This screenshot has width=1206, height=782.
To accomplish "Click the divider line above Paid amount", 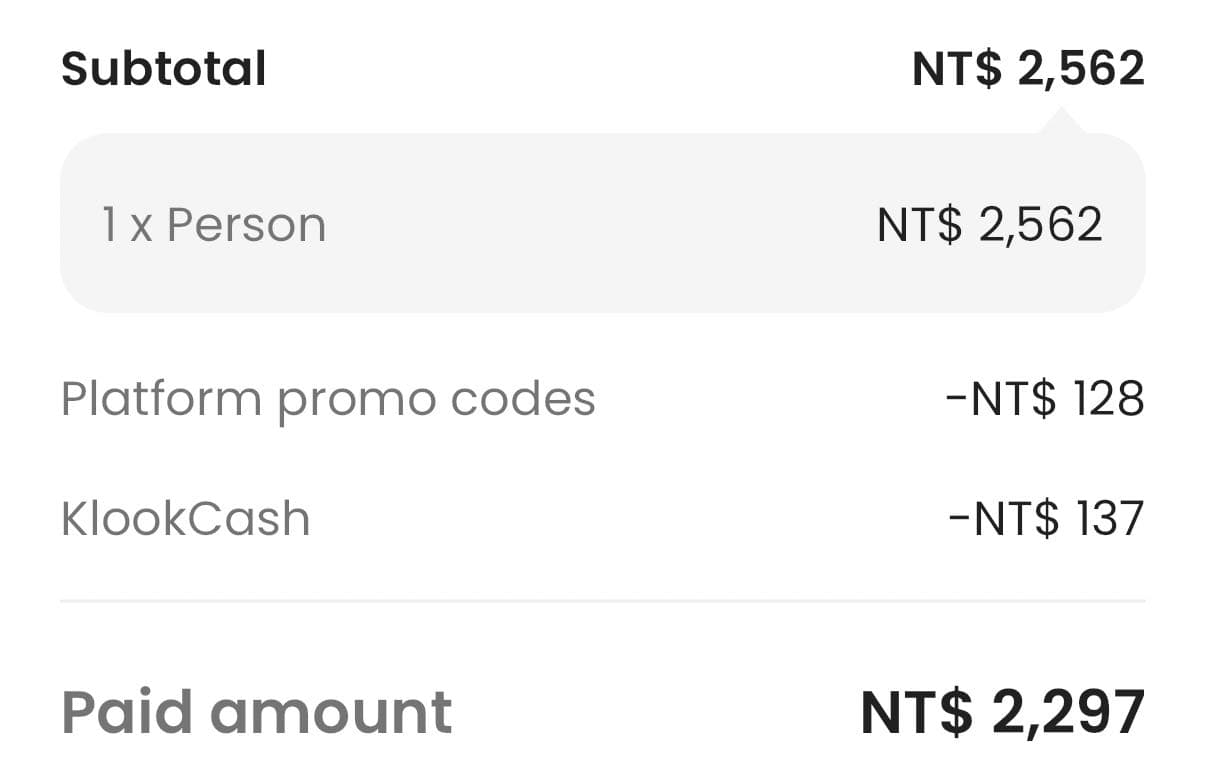I will [x=603, y=601].
